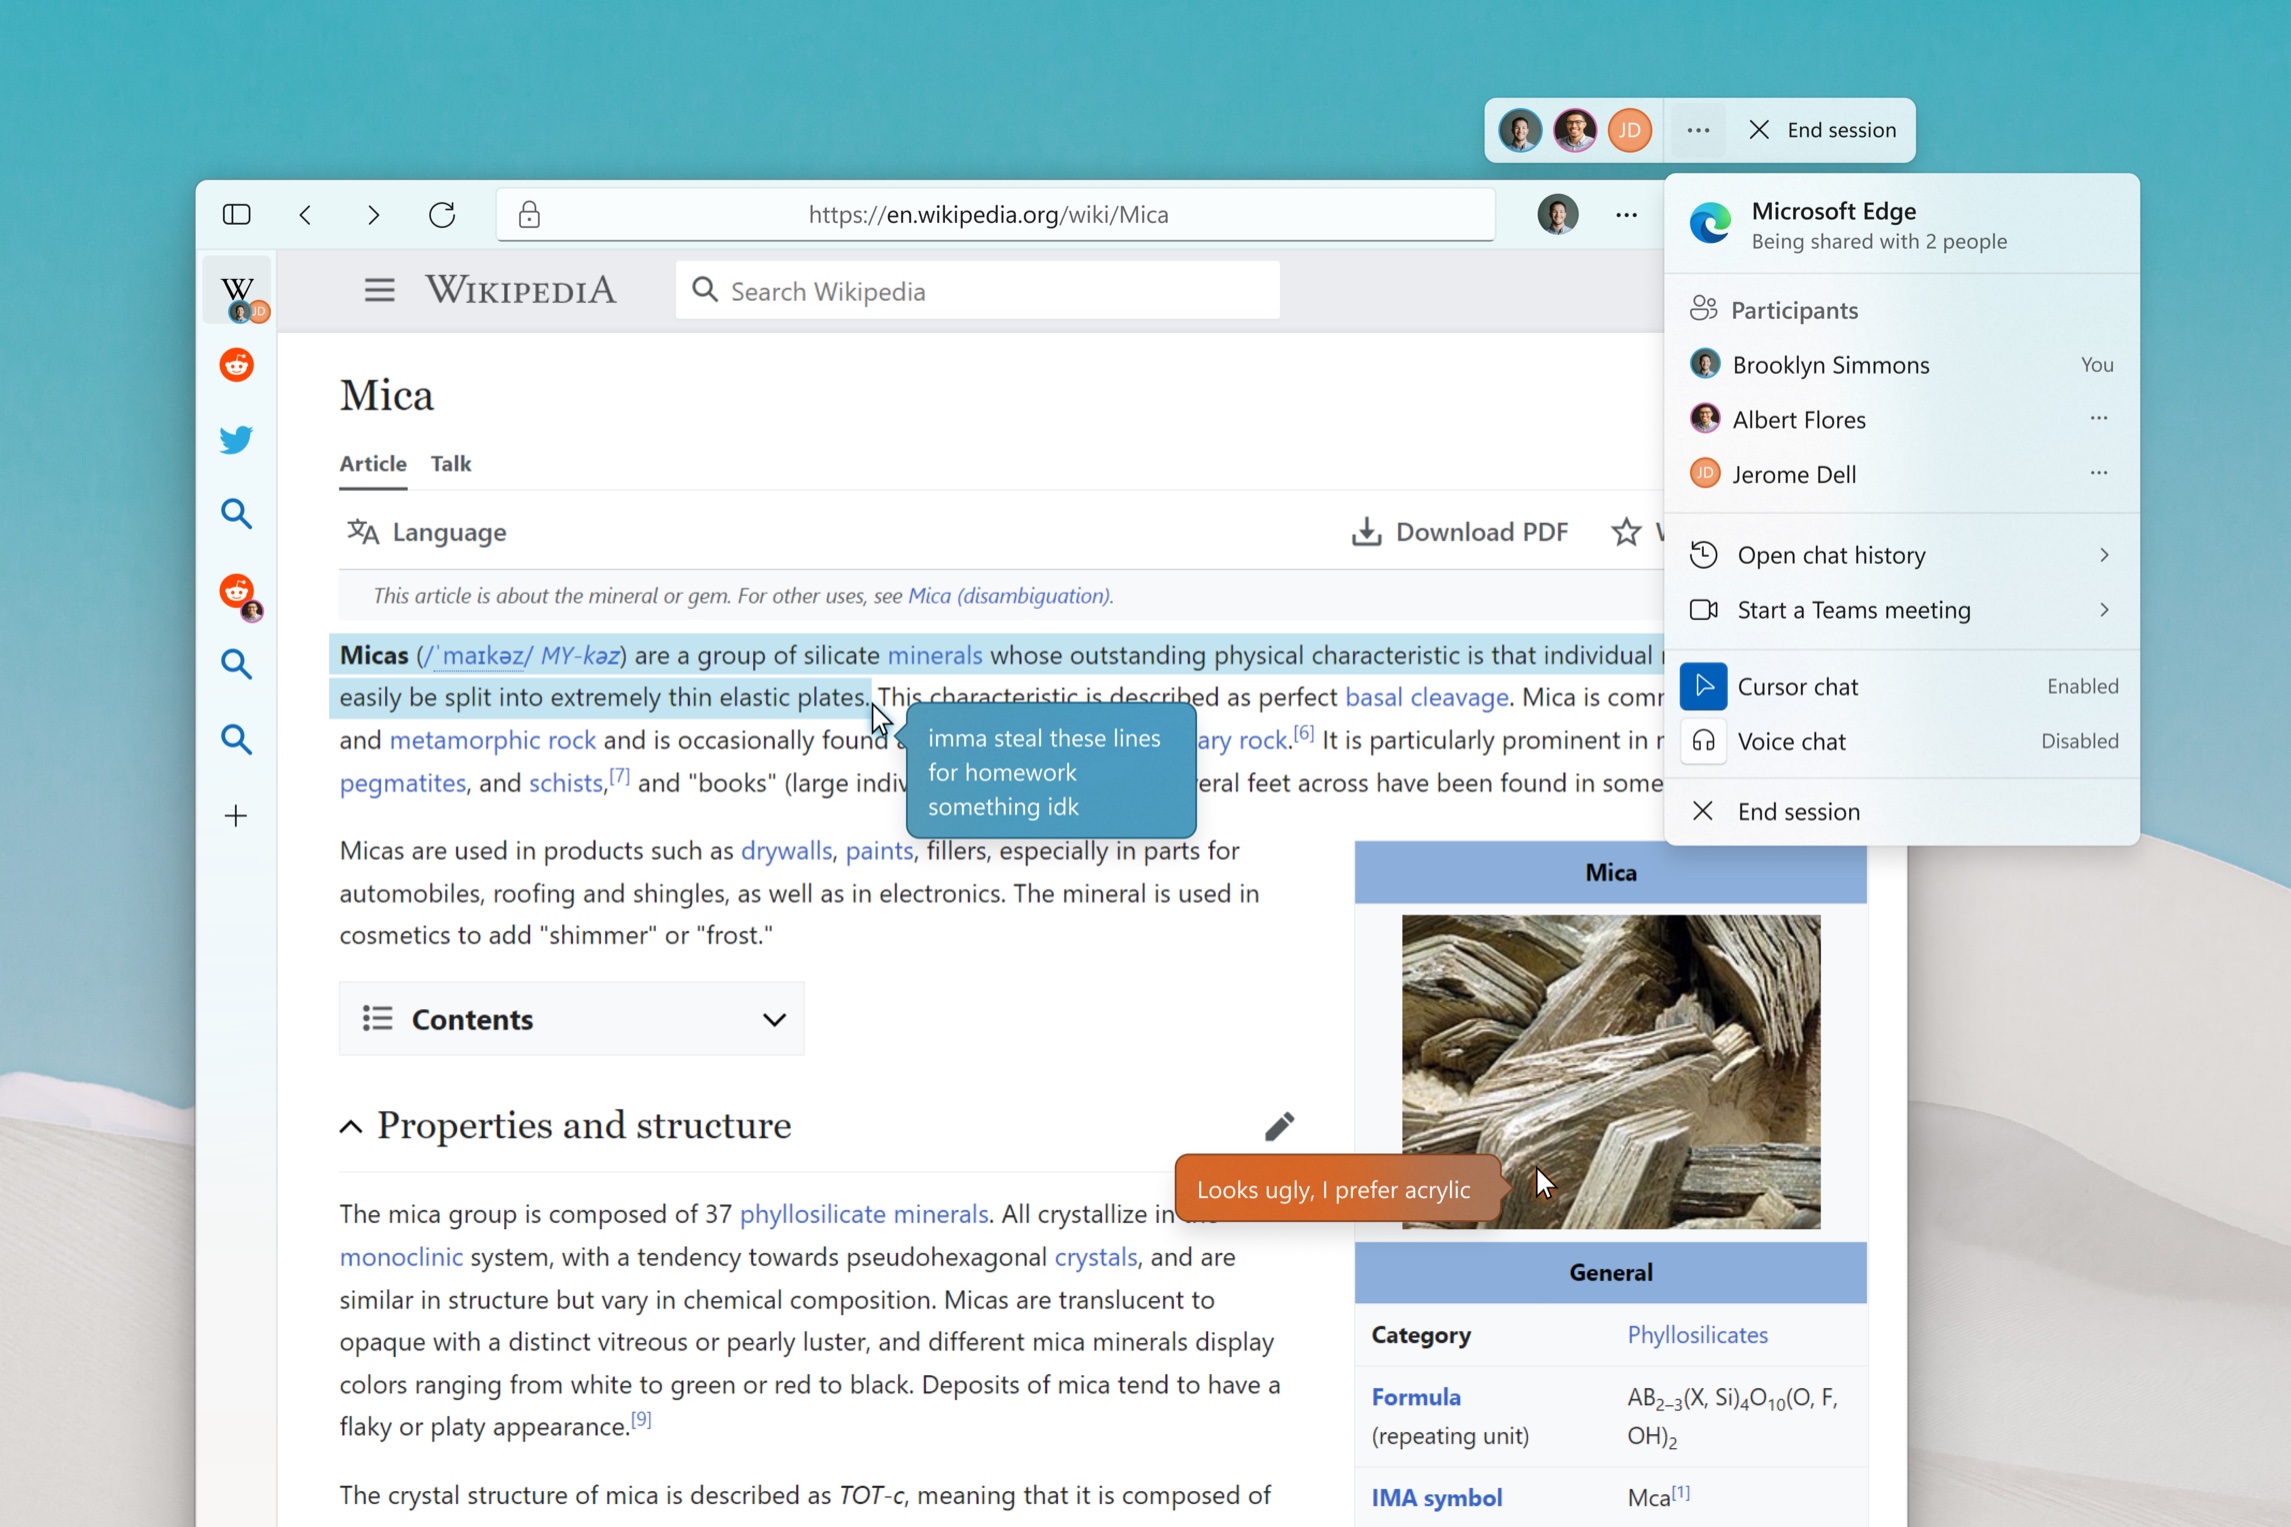The height and width of the screenshot is (1527, 2291).
Task: Click the lock icon in address bar
Action: (529, 214)
